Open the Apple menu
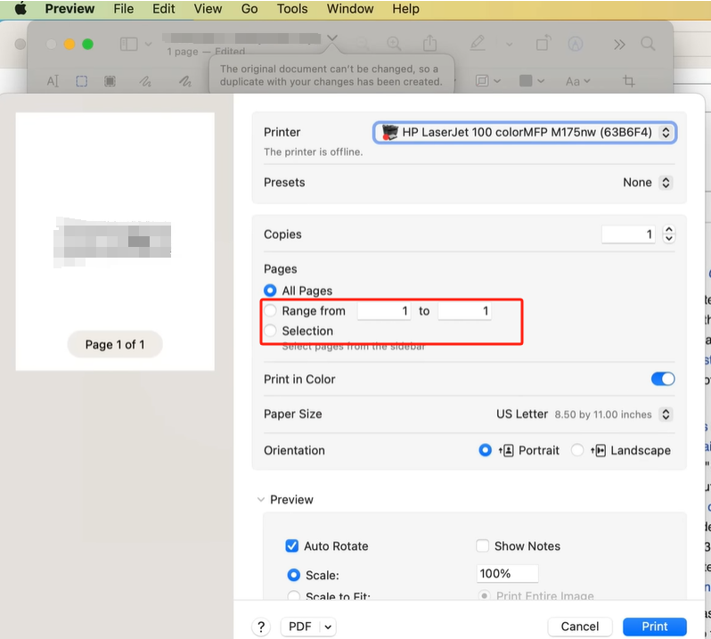 pyautogui.click(x=19, y=9)
